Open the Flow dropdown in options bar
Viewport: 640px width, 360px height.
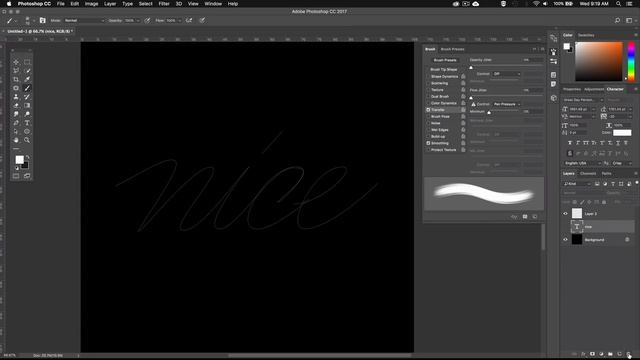(179, 20)
